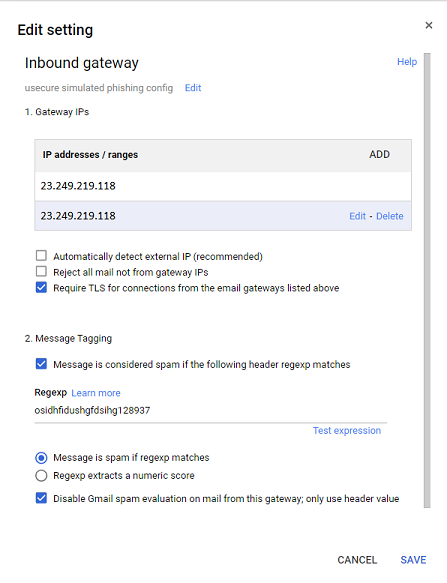Click the CANCEL button
This screenshot has width=447, height=583.
tap(357, 560)
